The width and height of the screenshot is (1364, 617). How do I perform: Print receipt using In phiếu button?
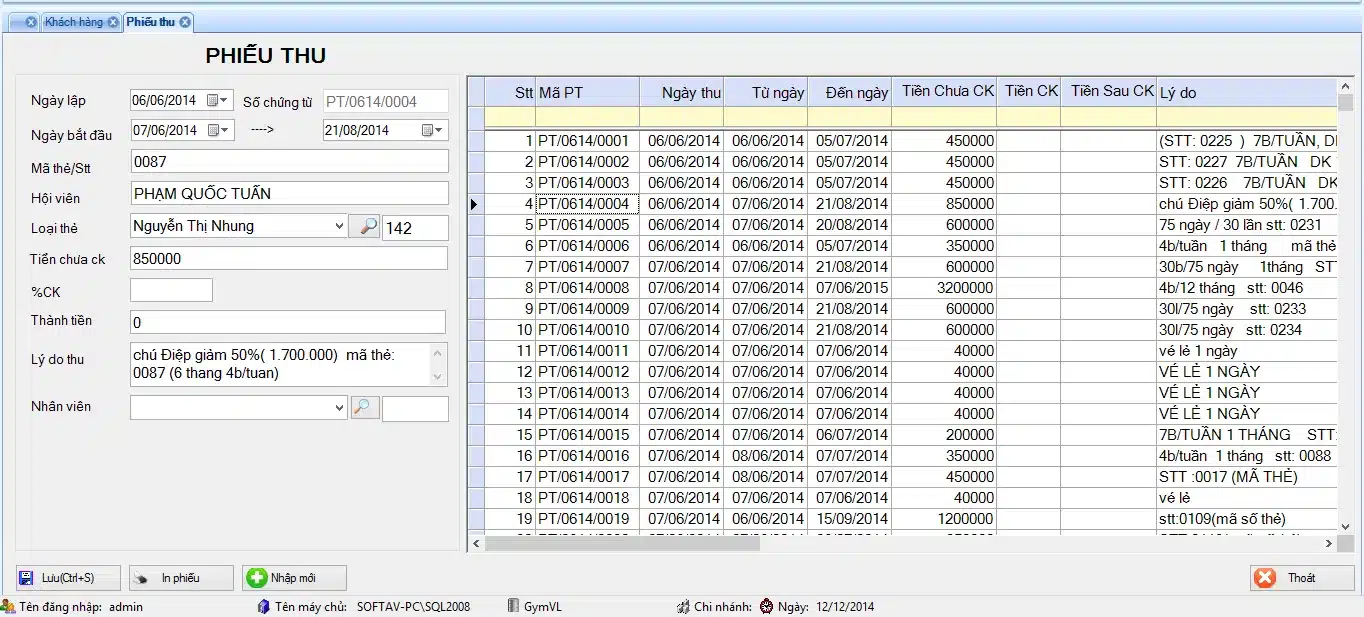(x=181, y=578)
